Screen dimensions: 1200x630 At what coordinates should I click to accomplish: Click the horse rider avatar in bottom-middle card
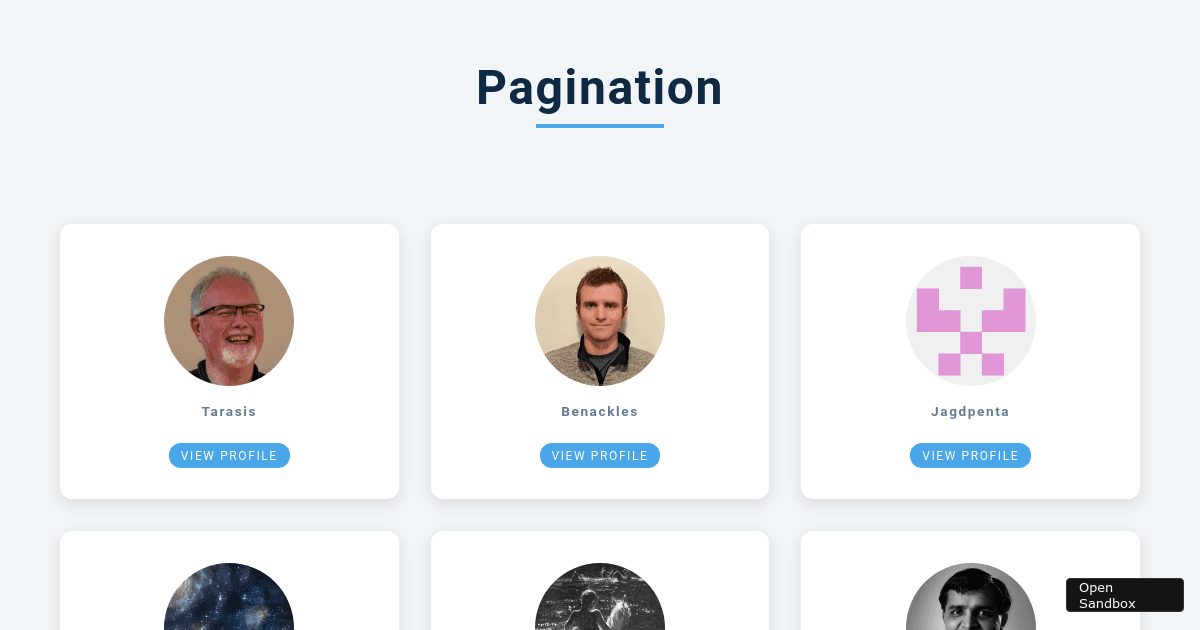coord(600,598)
